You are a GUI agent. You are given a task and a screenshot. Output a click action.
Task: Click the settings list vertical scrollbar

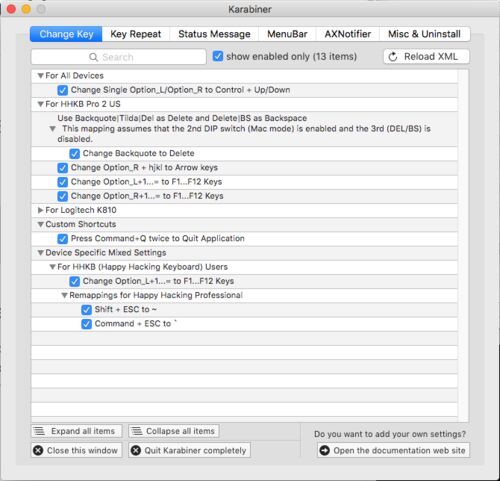463,245
